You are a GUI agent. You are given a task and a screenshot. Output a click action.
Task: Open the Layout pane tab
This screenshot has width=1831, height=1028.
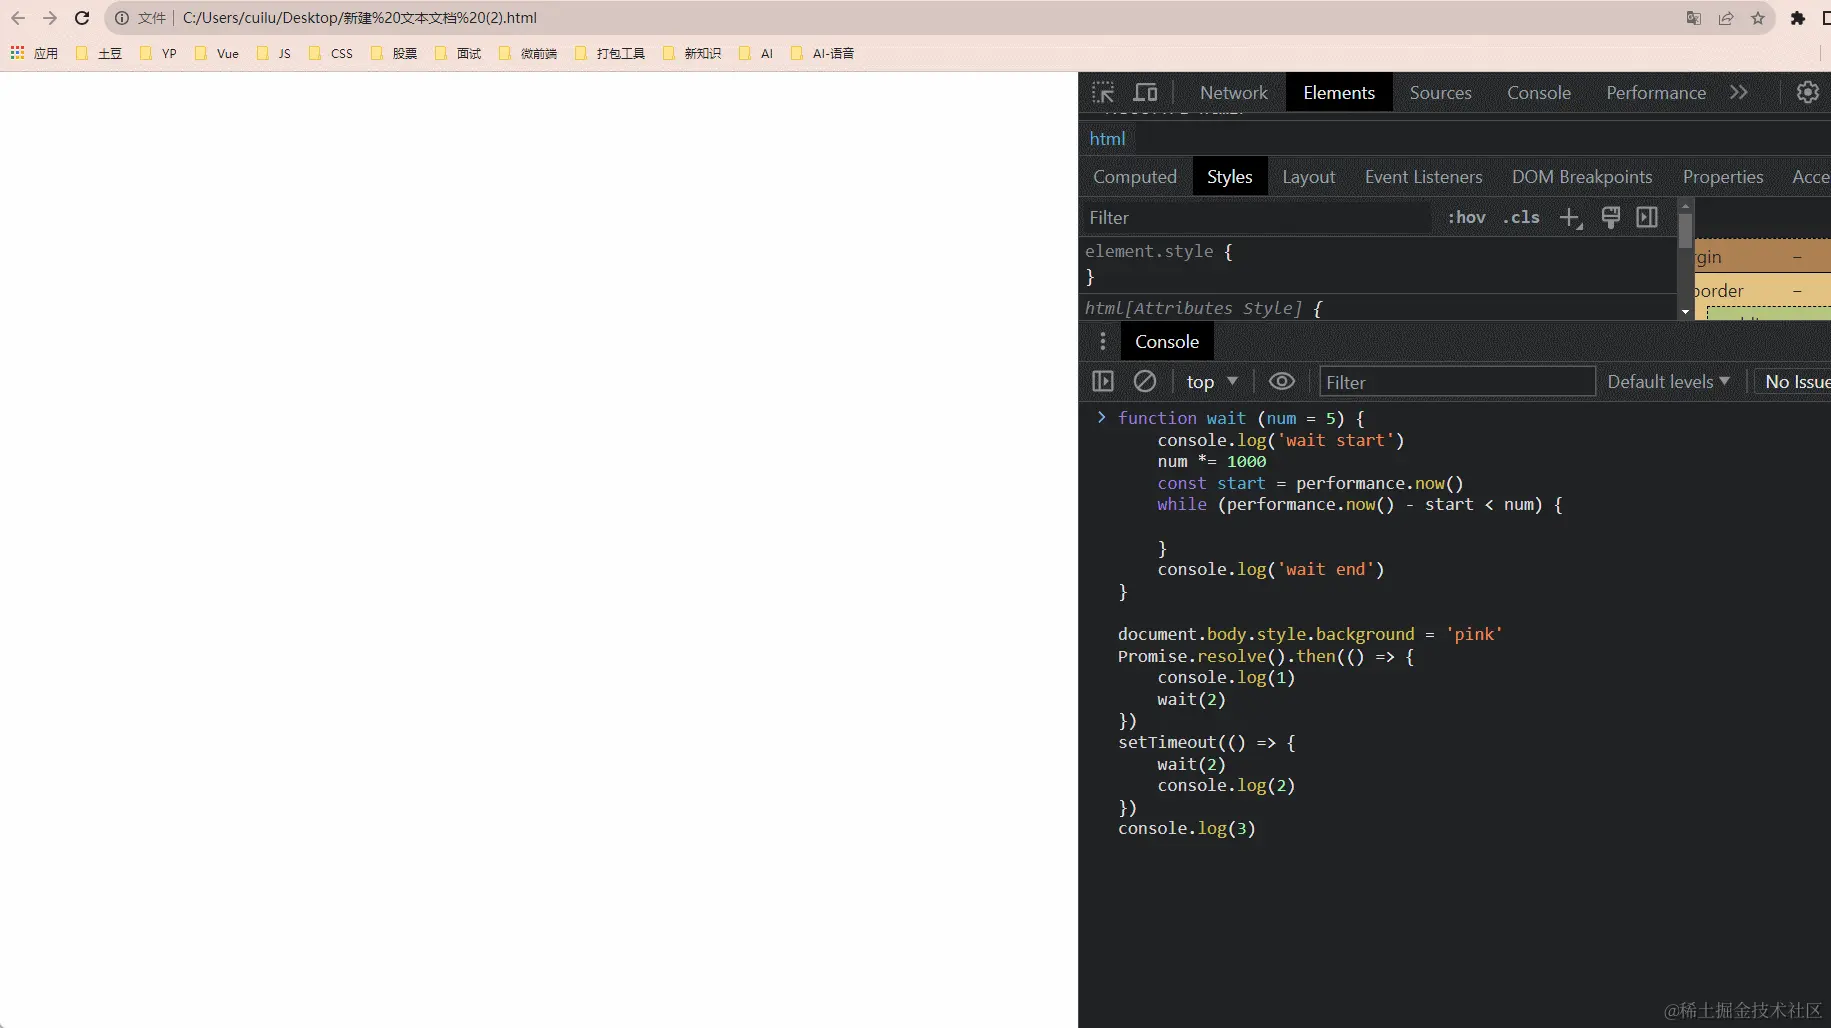[1308, 176]
